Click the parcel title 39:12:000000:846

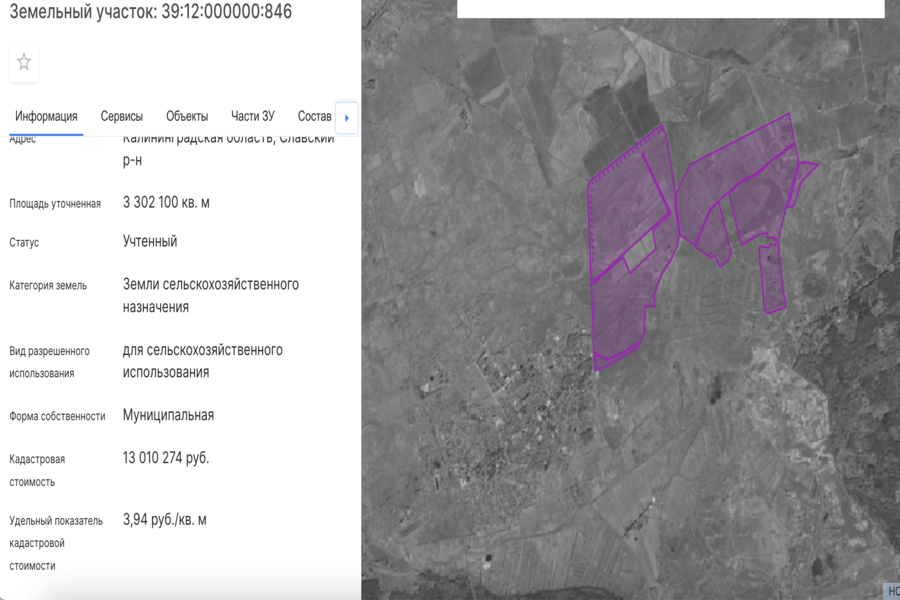pos(150,12)
